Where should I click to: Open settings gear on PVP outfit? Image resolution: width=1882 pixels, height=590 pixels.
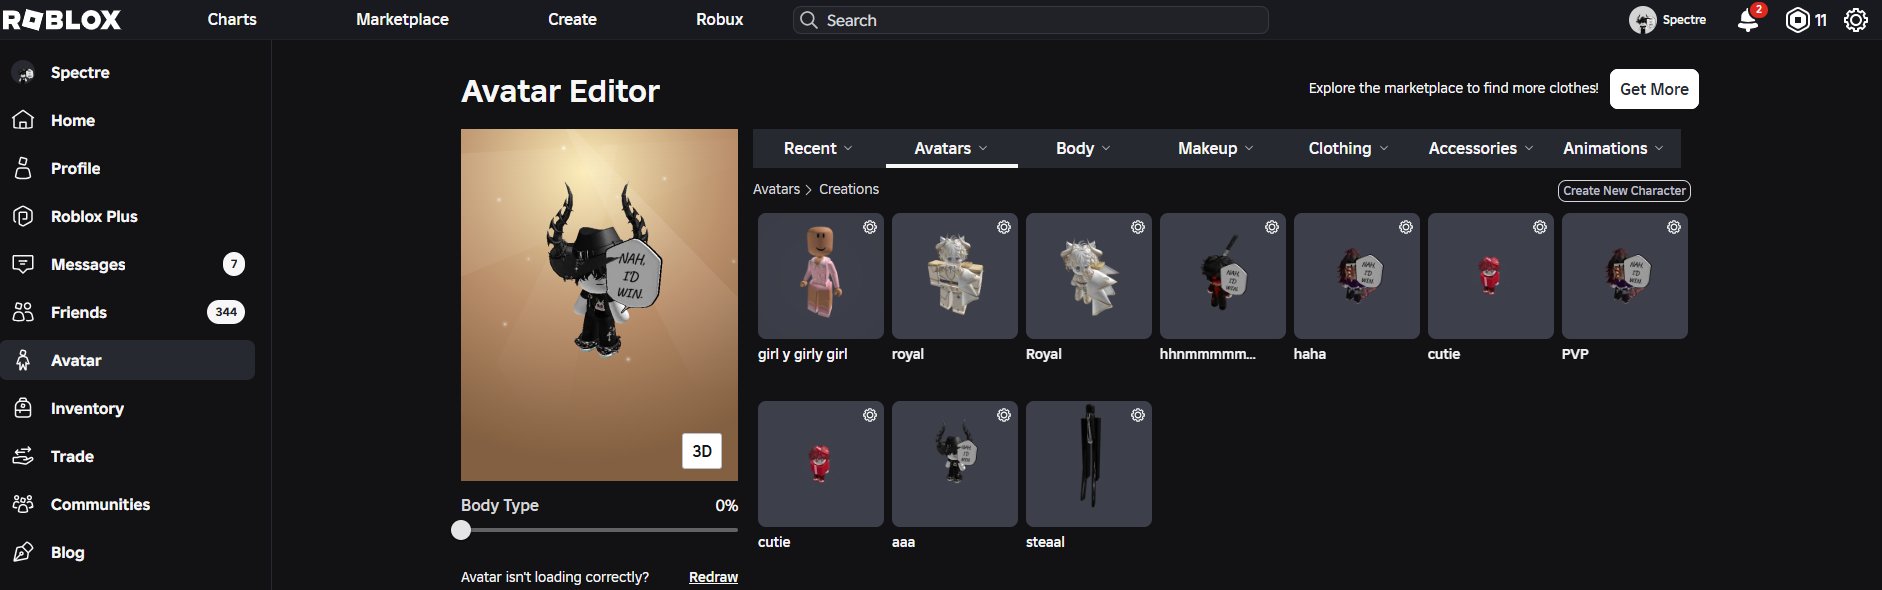(x=1674, y=227)
